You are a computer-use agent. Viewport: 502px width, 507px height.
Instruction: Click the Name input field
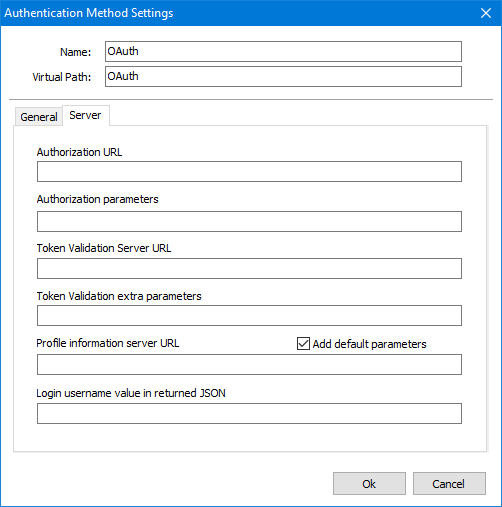[x=283, y=52]
